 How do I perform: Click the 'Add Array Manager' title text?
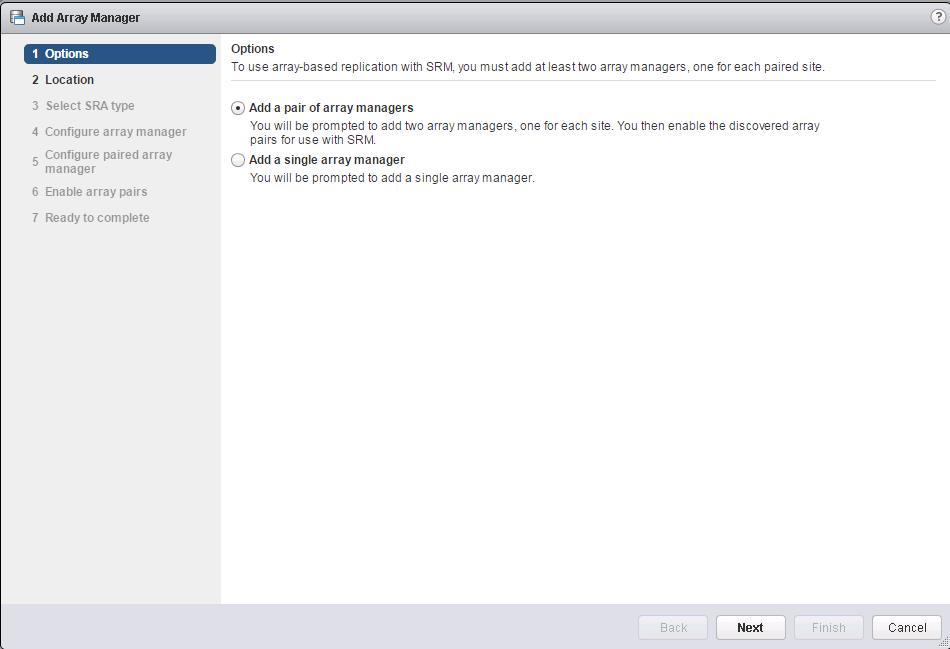tap(85, 18)
